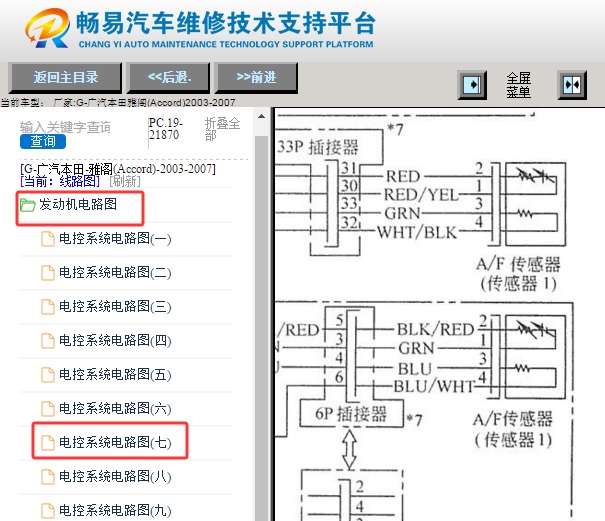Open 电控系统电路图(三)
Viewport: 605px width, 521px height.
pyautogui.click(x=115, y=306)
